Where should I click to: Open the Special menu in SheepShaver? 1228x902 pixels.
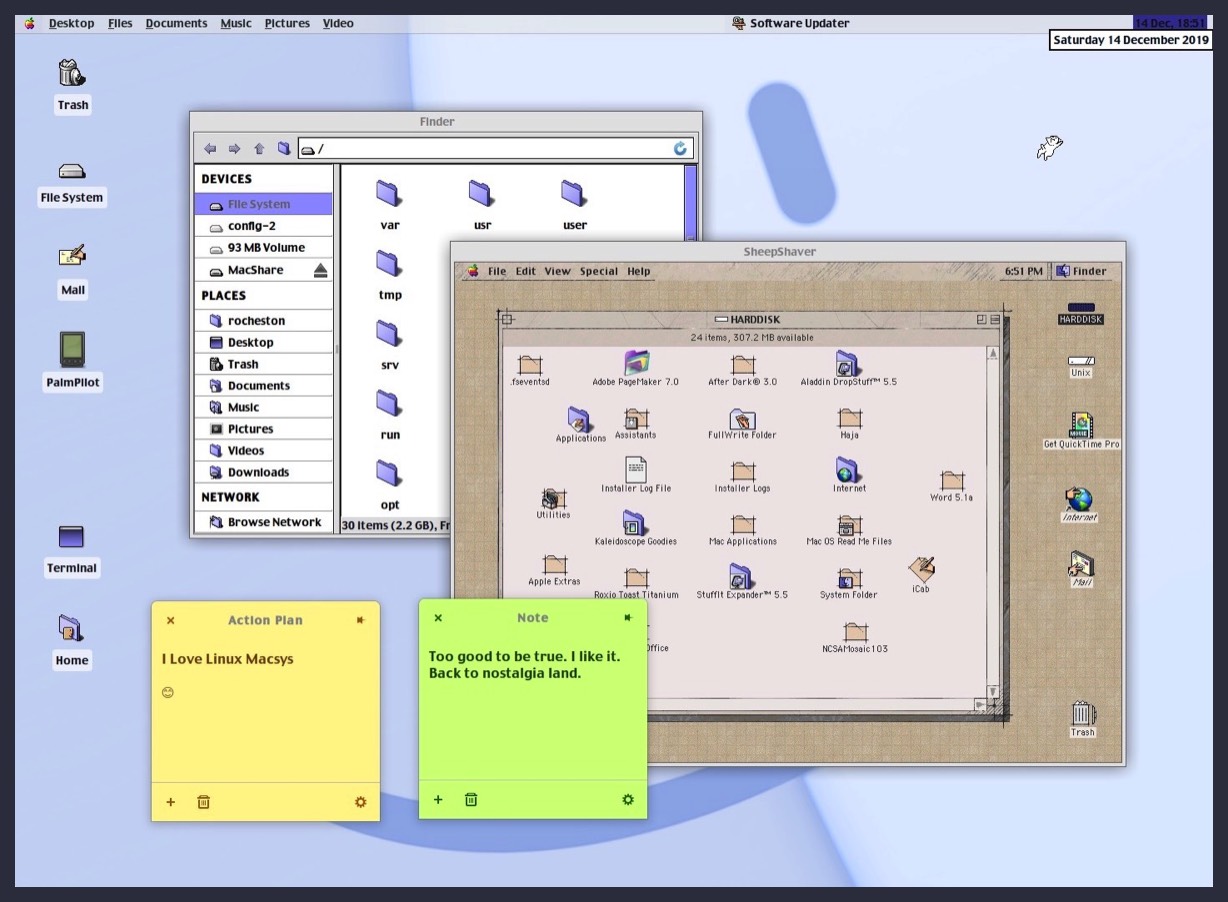(599, 271)
